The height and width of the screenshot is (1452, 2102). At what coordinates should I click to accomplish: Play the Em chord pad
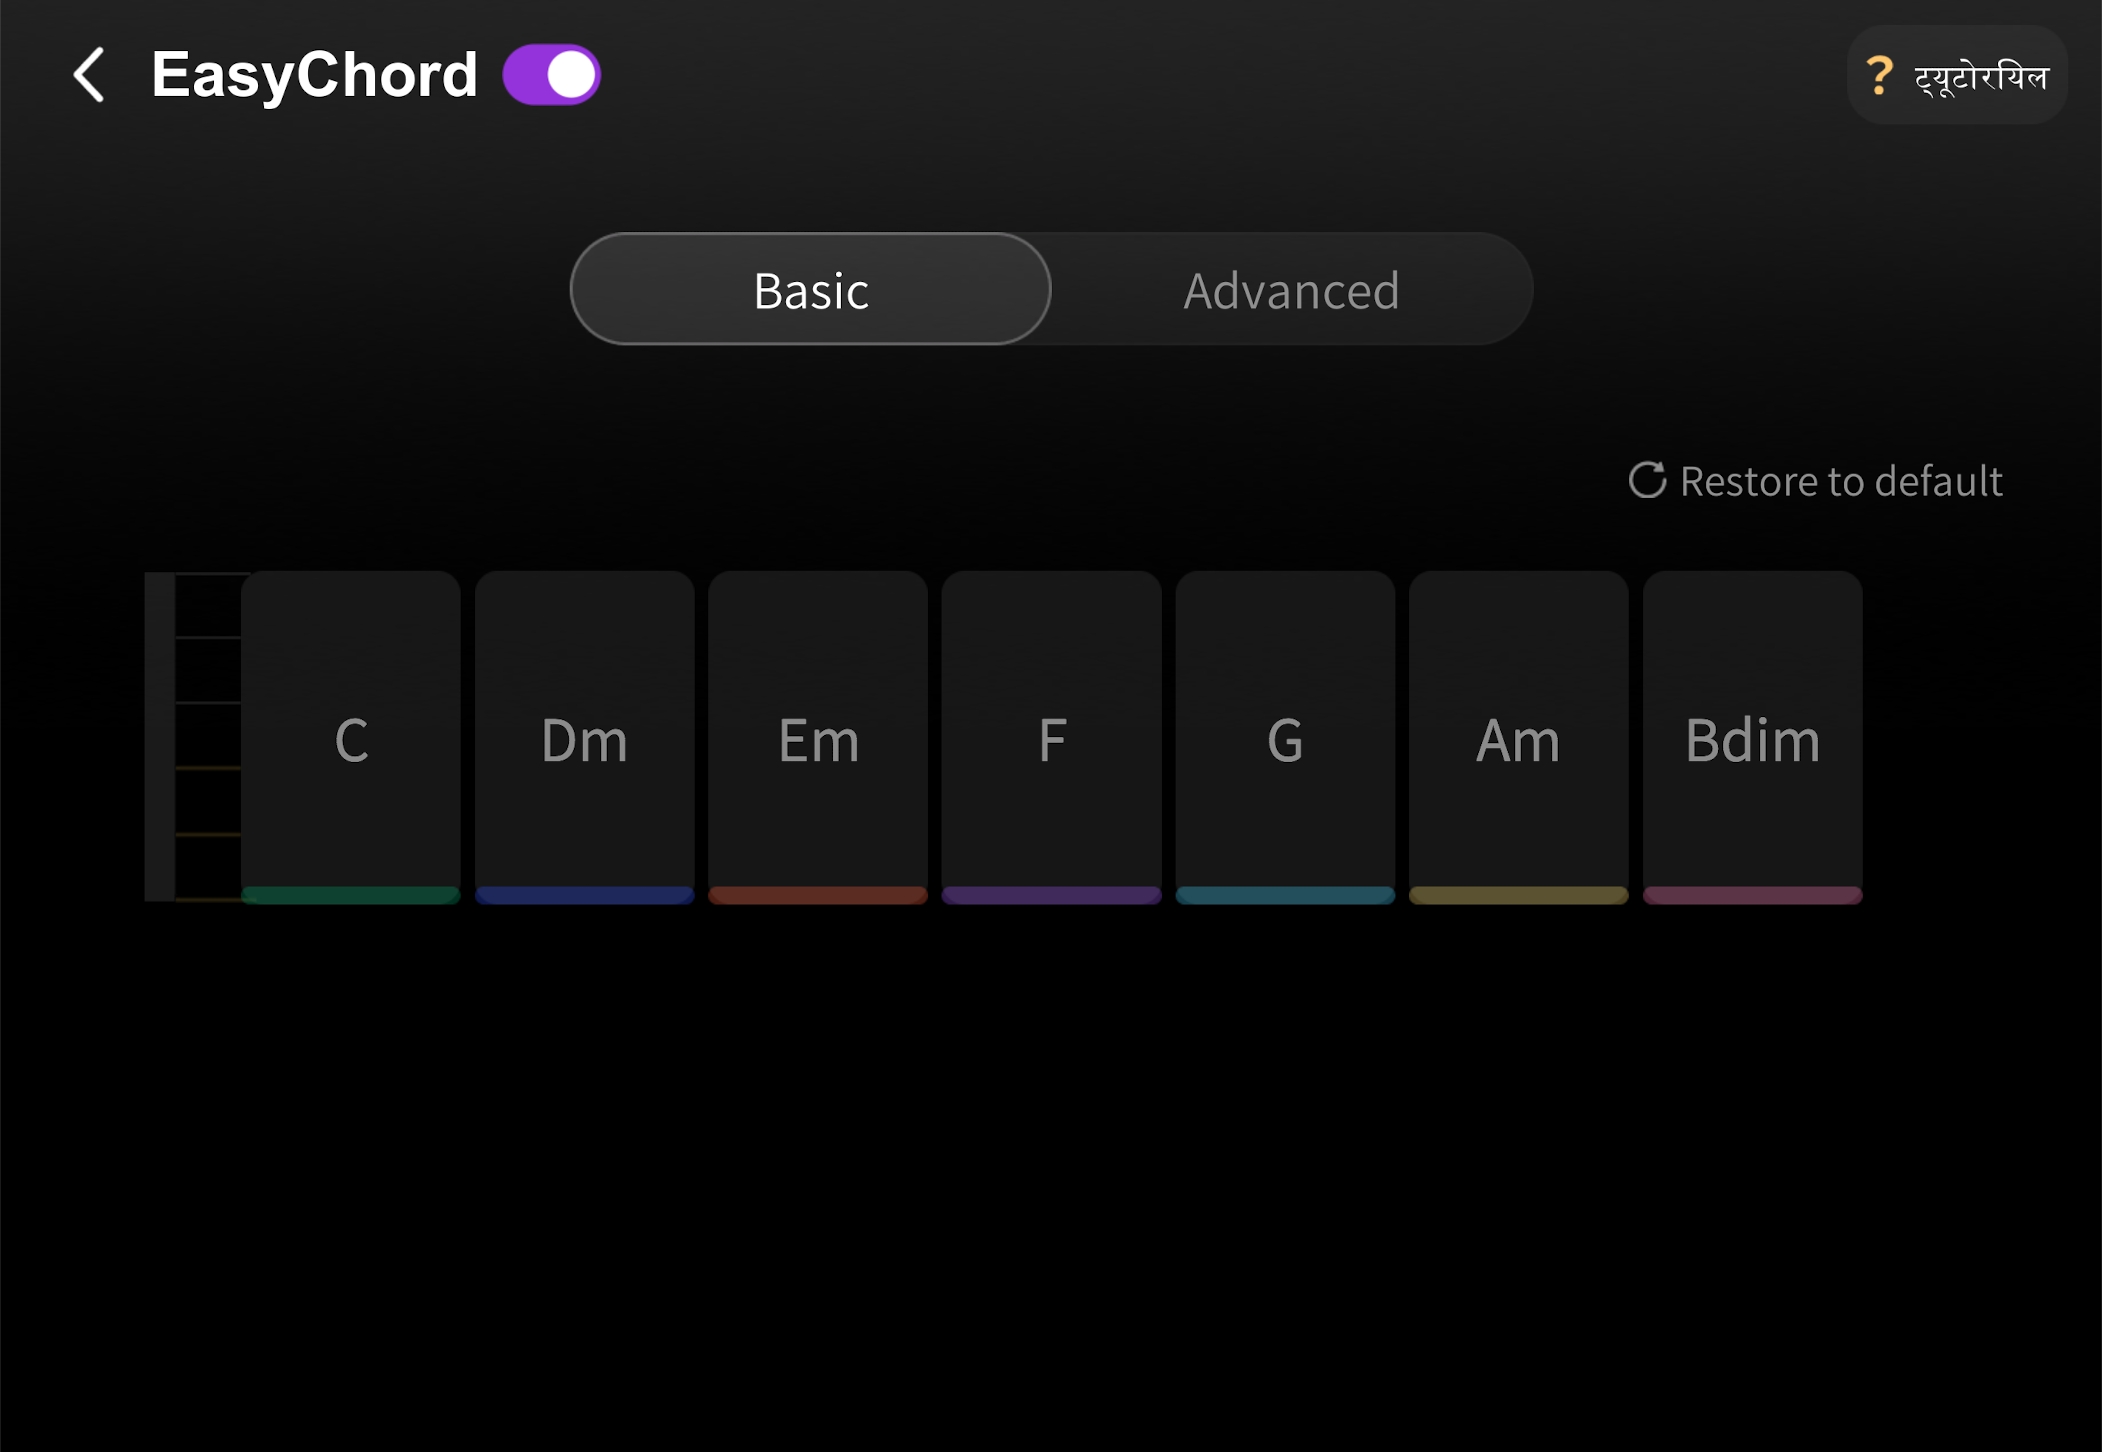click(818, 740)
